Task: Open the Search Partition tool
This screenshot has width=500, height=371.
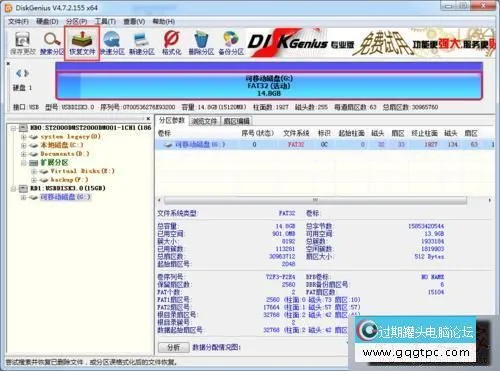Action: [52, 43]
